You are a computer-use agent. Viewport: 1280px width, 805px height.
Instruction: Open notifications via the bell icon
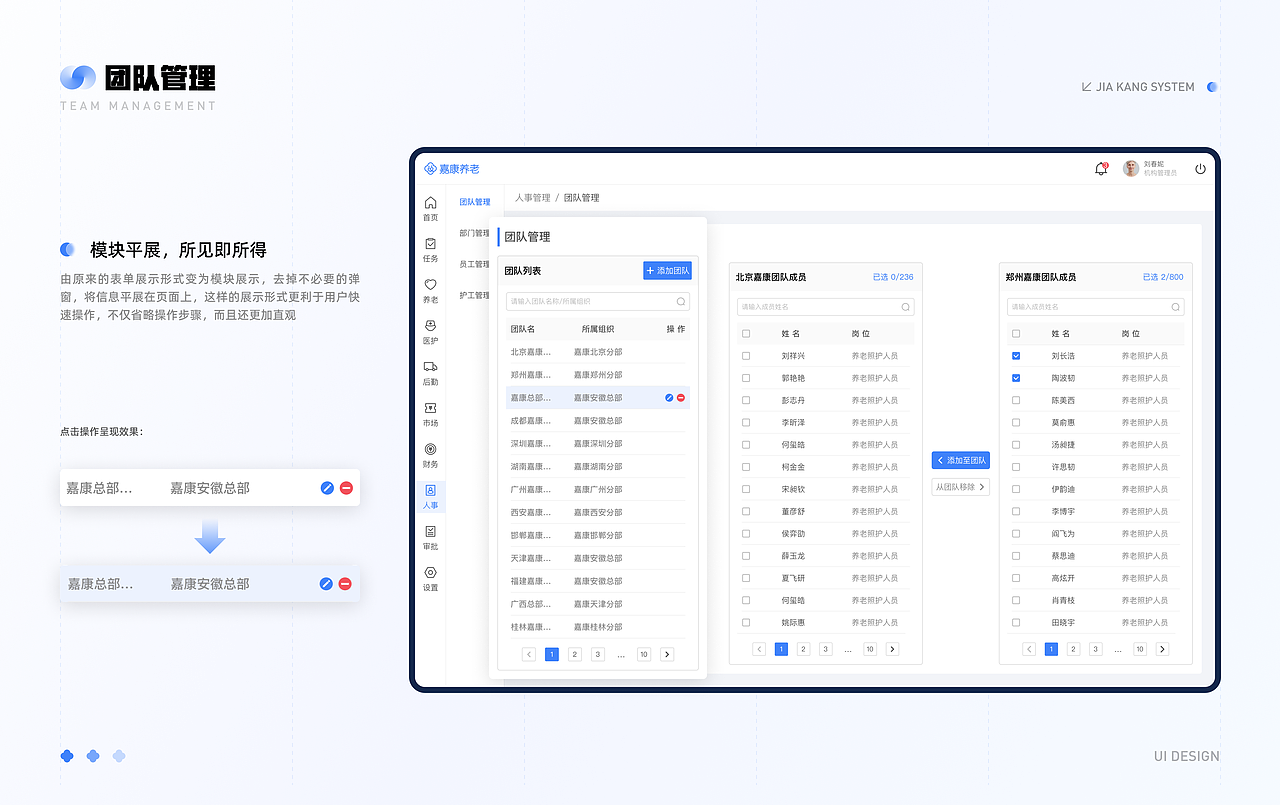1100,168
